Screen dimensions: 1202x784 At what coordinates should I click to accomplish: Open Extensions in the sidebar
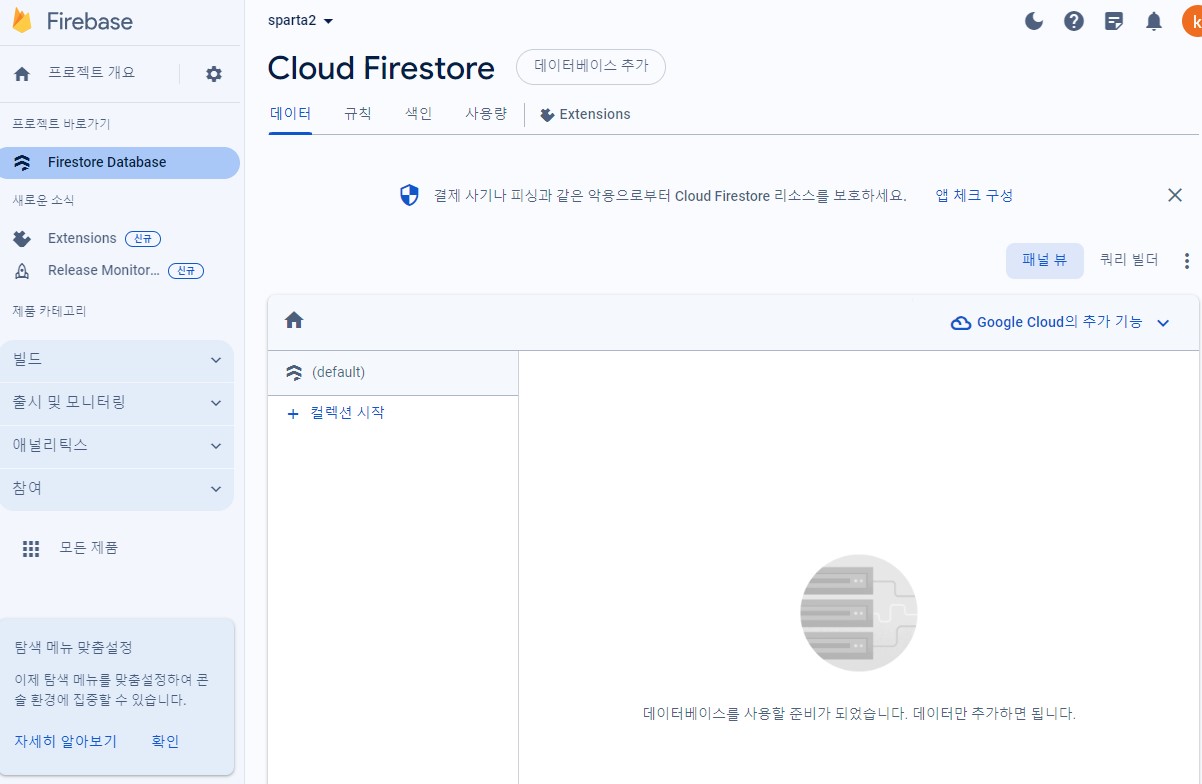point(82,238)
